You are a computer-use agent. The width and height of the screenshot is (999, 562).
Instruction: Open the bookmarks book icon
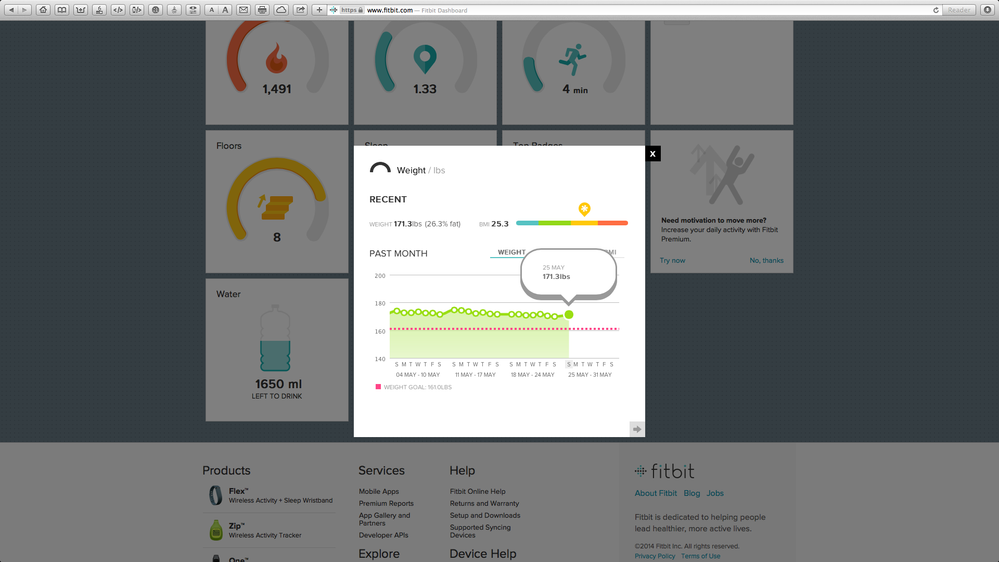[x=62, y=10]
